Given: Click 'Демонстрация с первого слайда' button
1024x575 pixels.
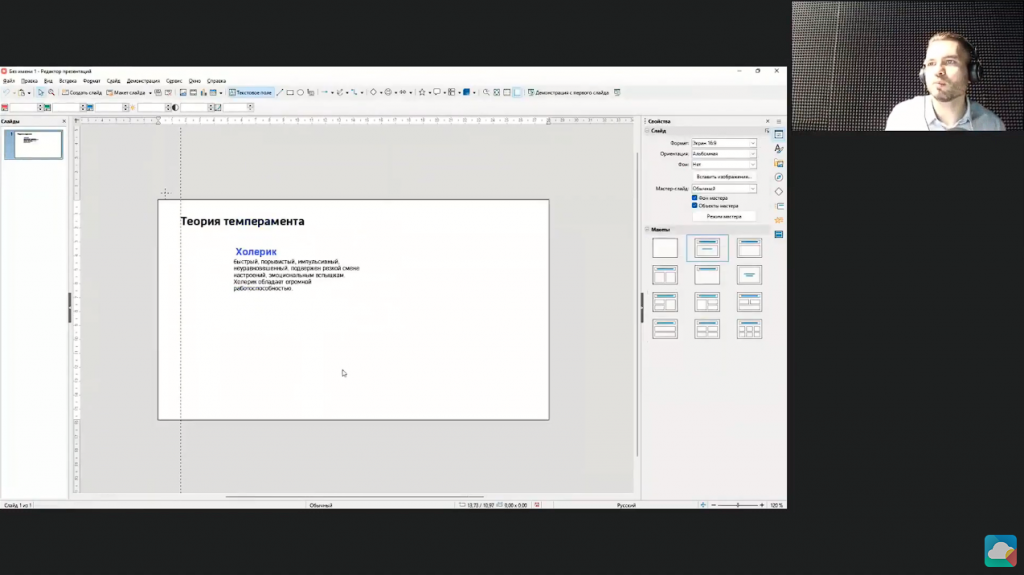Looking at the screenshot, I should pyautogui.click(x=568, y=93).
